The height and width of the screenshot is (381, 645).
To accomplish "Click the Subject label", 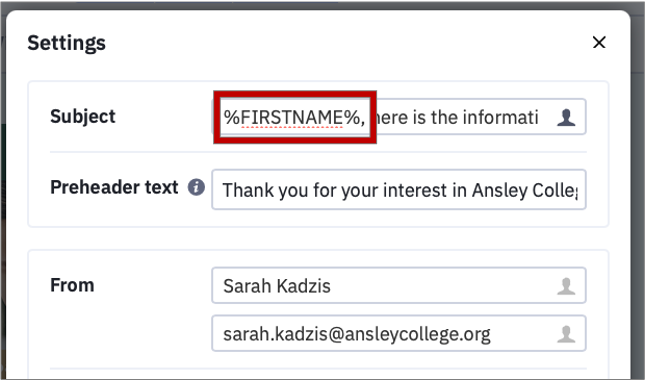I will (83, 116).
